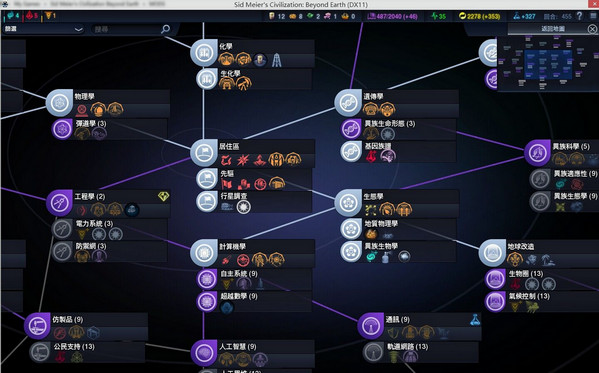Select the 生化學 leaf technology
The image size is (599, 373).
pyautogui.click(x=253, y=79)
